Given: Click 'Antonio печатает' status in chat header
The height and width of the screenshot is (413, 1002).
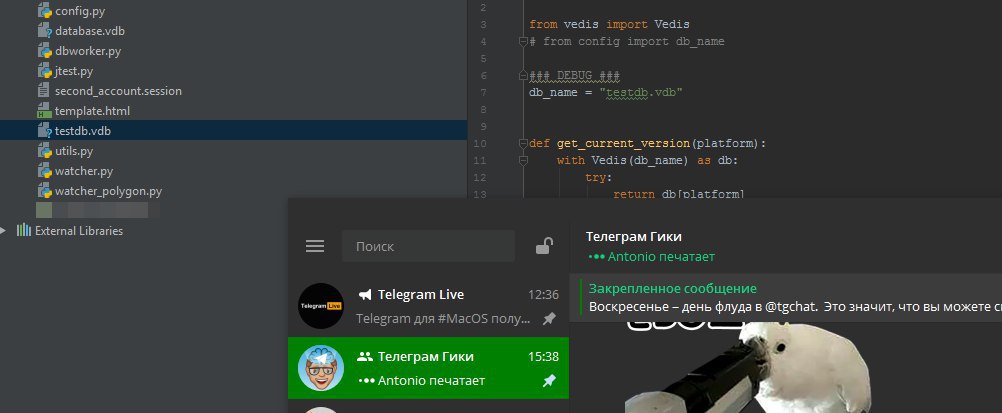Looking at the screenshot, I should 651,257.
